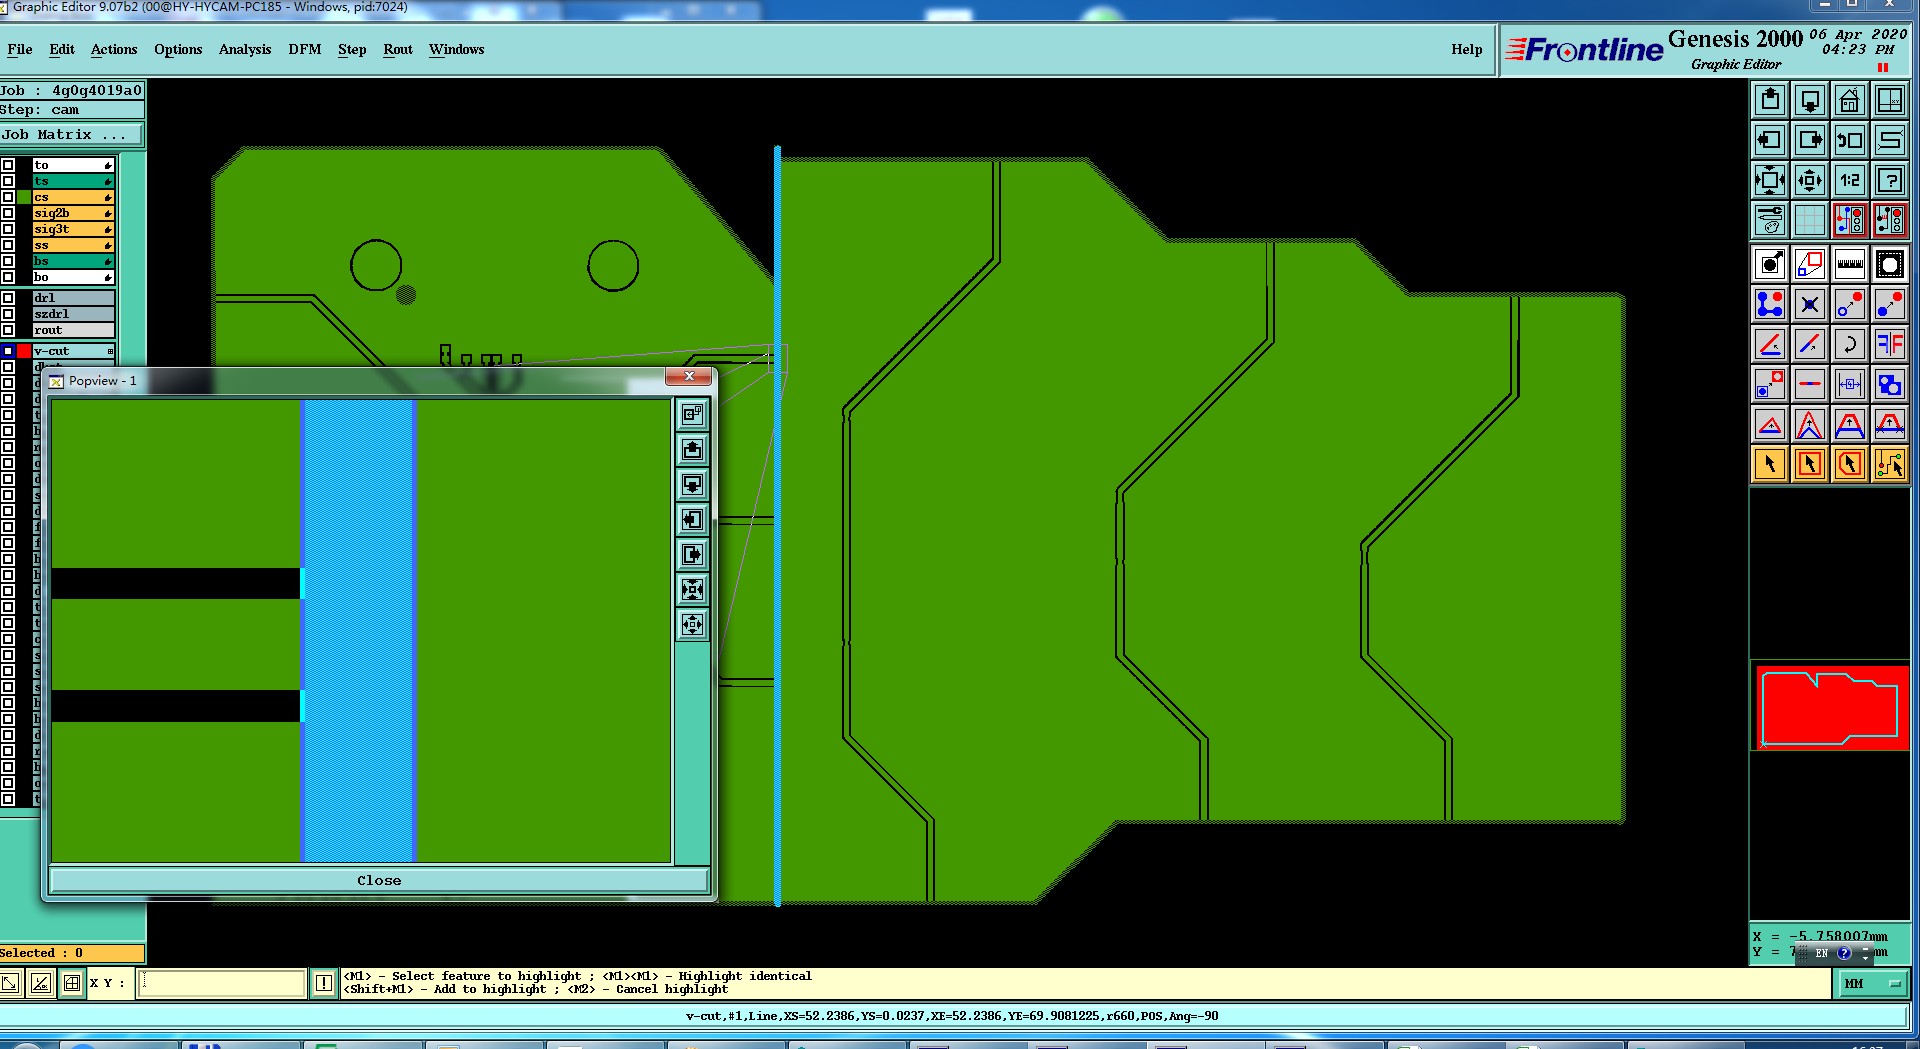1920x1049 pixels.
Task: Open the wrench and palette settings icon
Action: [x=1770, y=220]
